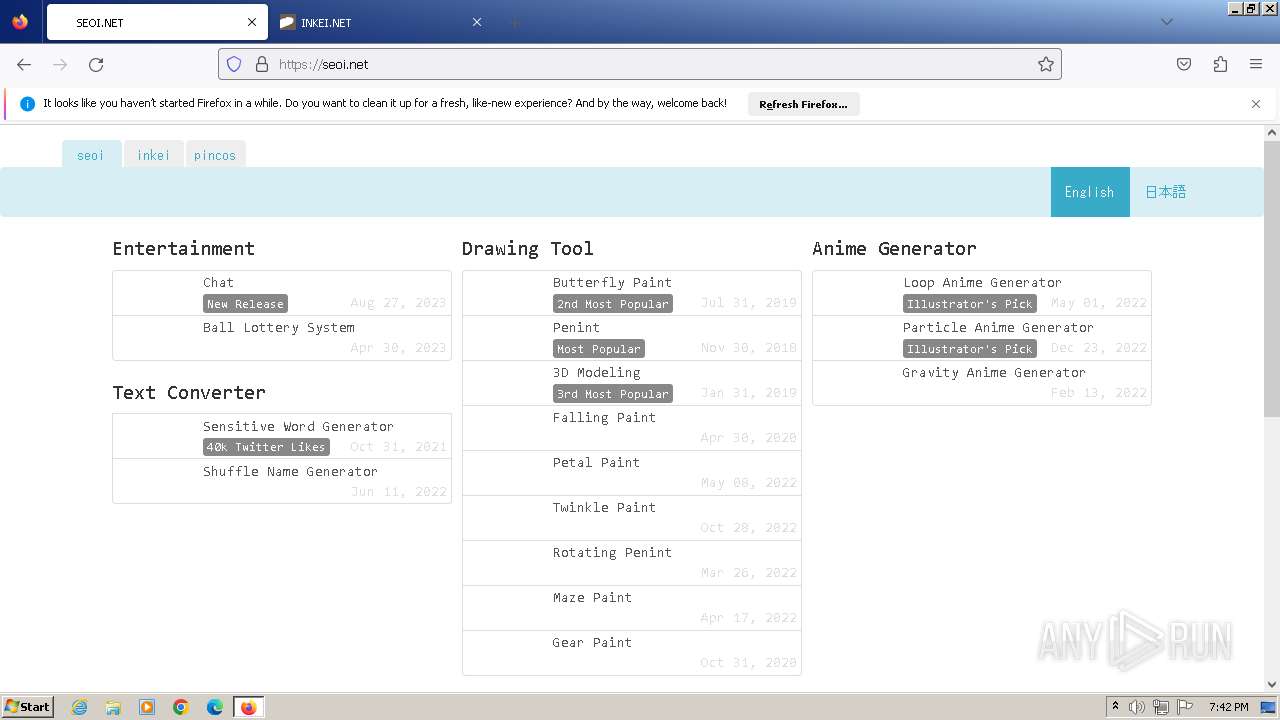Open File Explorer from the taskbar
The height and width of the screenshot is (720, 1280).
pos(113,707)
